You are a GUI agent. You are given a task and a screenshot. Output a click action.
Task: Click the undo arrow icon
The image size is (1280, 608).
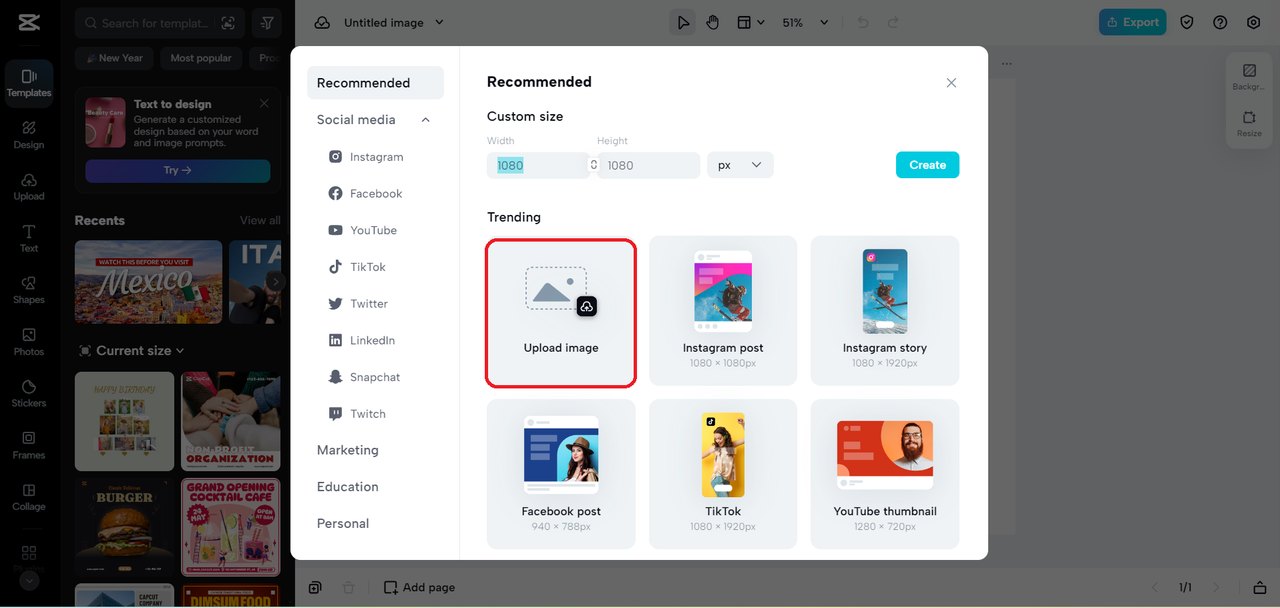click(863, 22)
